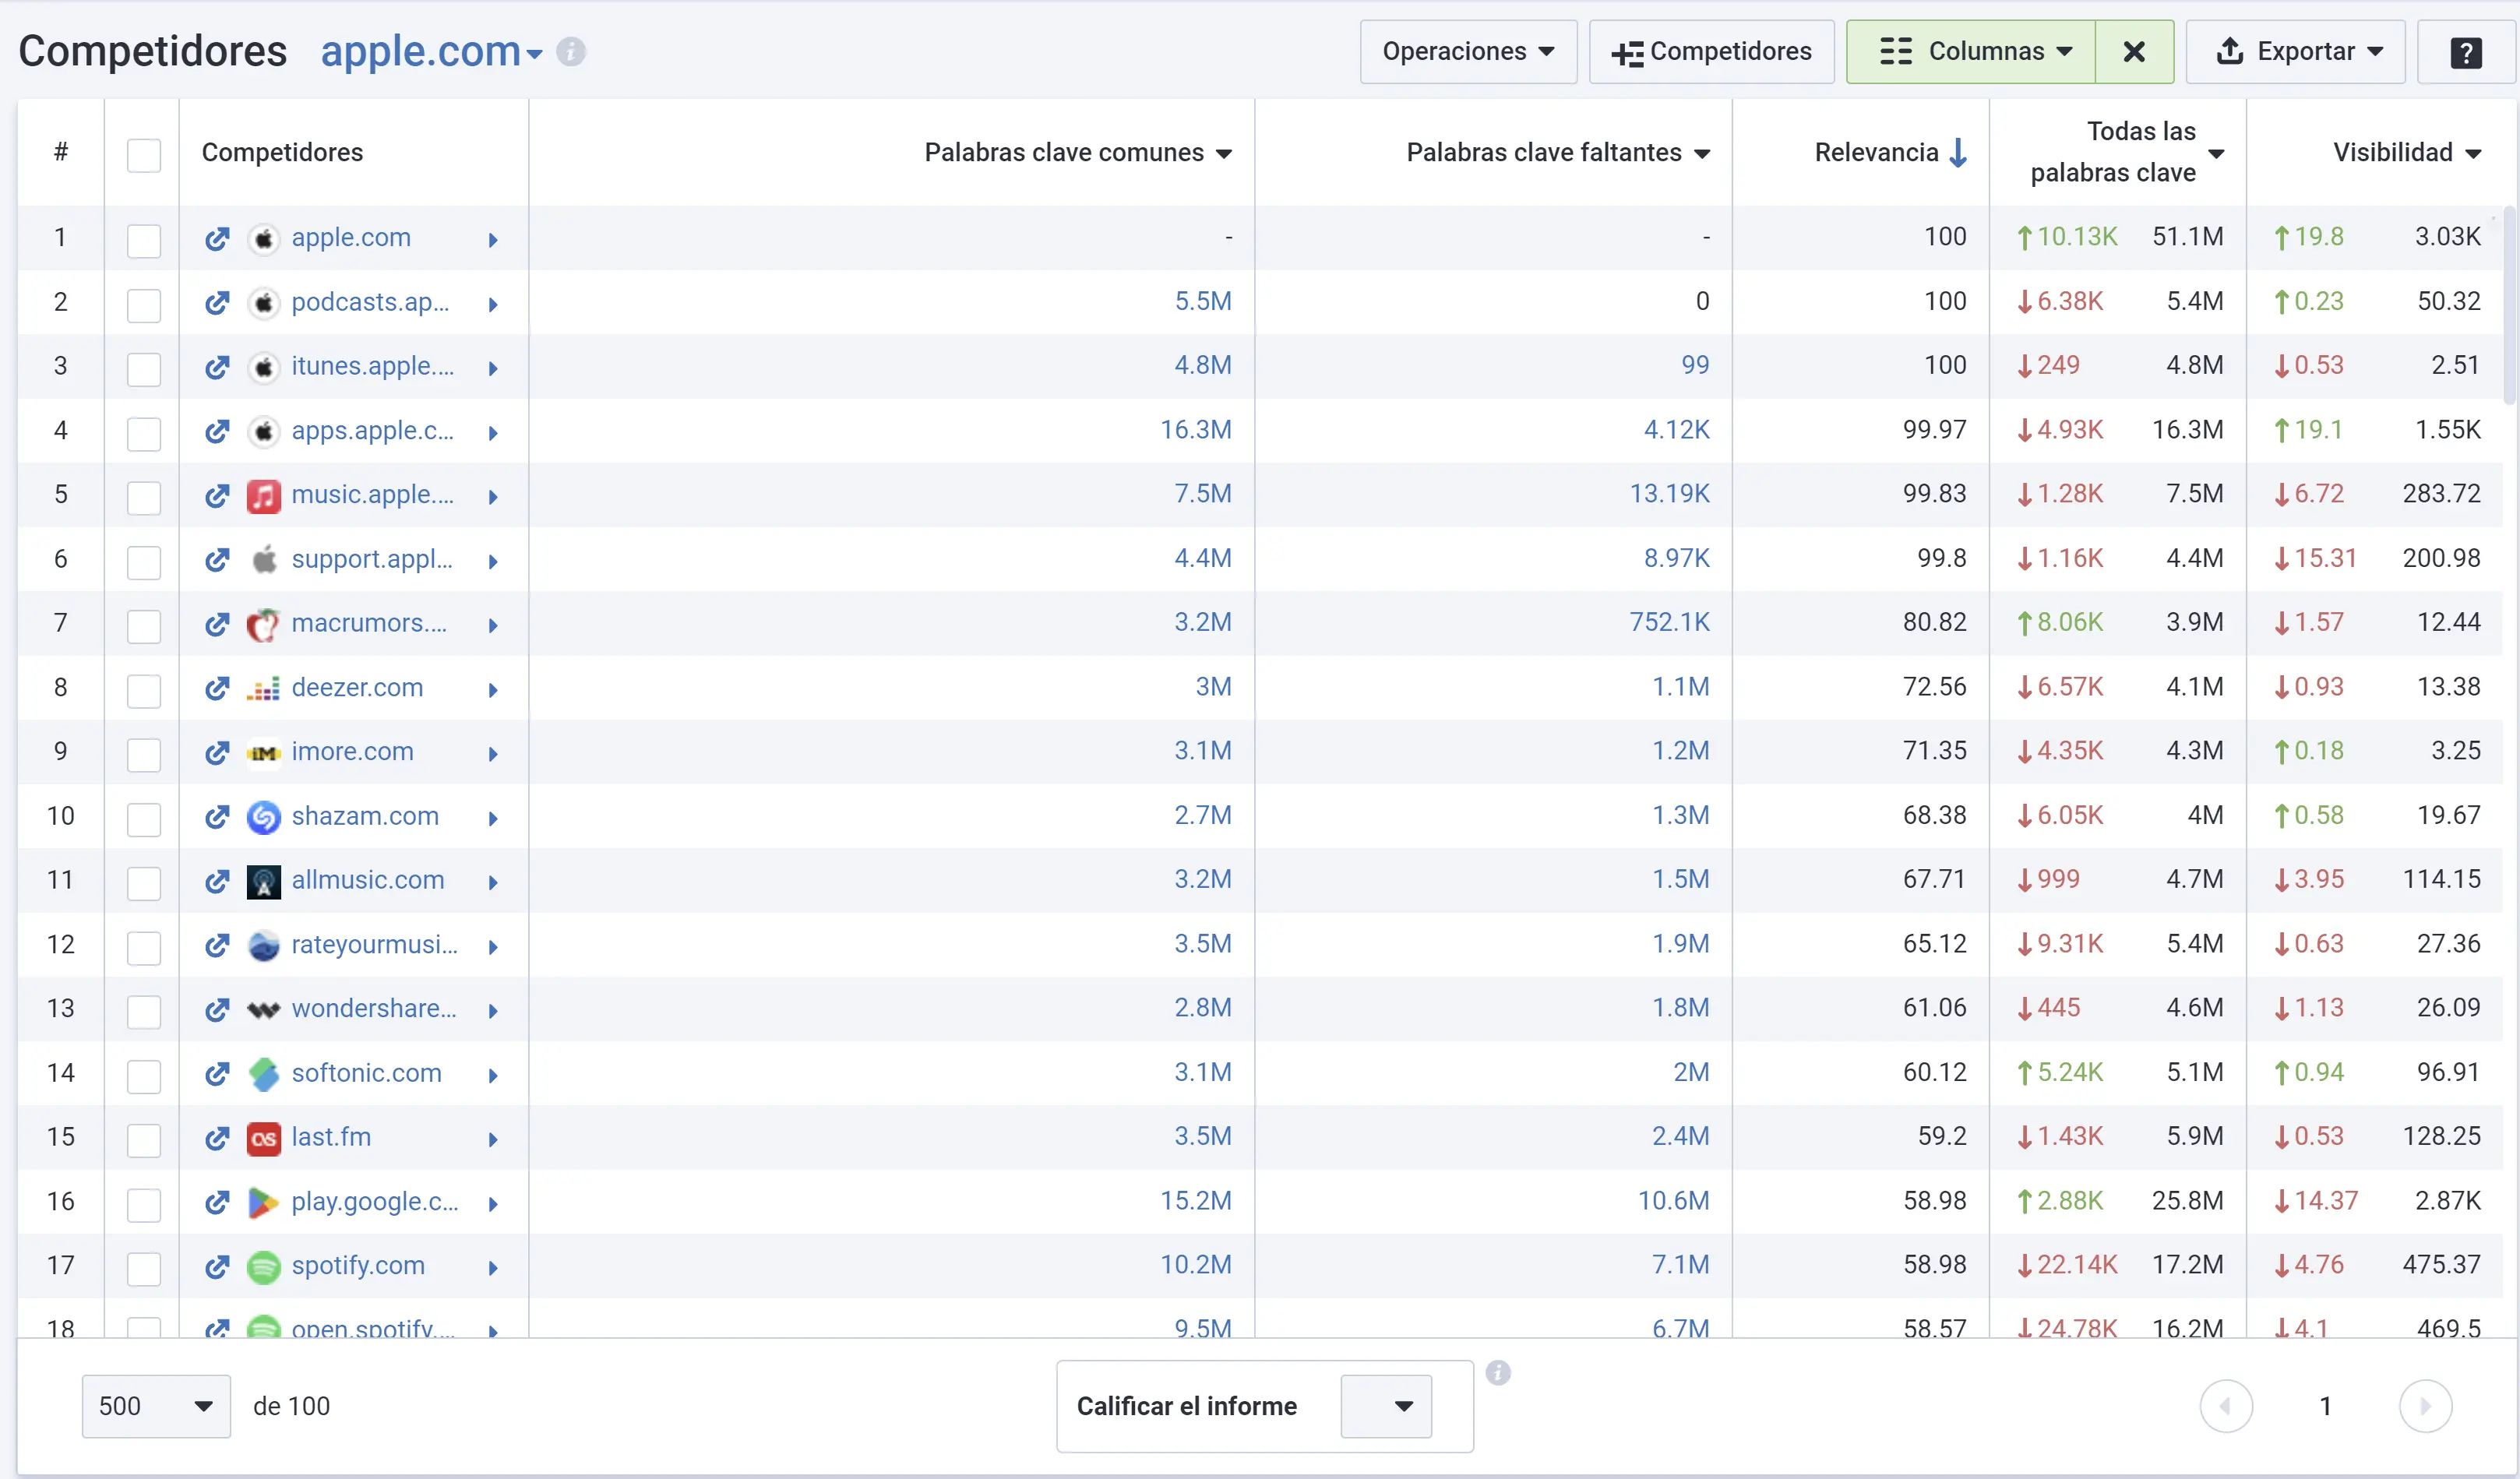The image size is (2520, 1479).
Task: Open the rows-per-page 500 dropdown
Action: (156, 1405)
